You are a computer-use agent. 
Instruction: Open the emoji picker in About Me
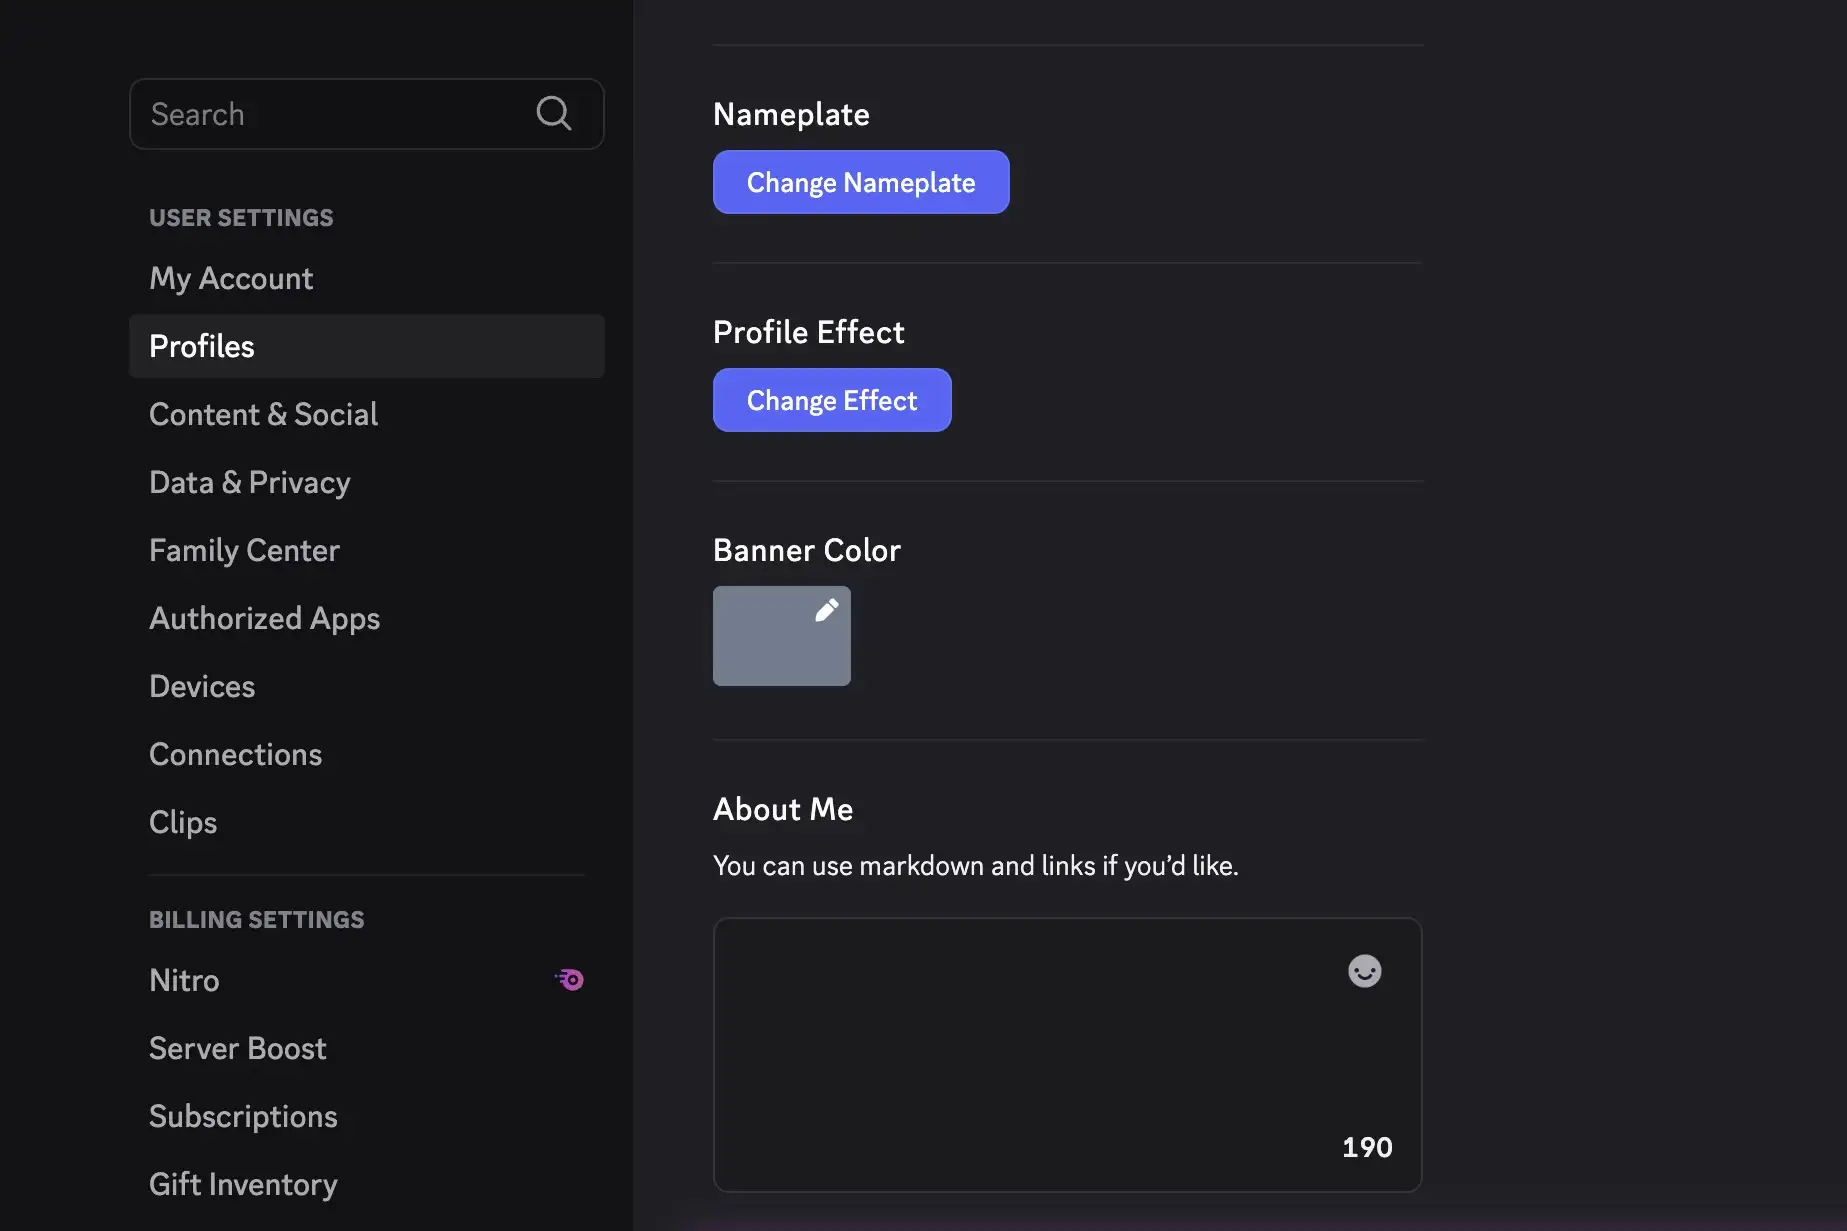(1364, 971)
